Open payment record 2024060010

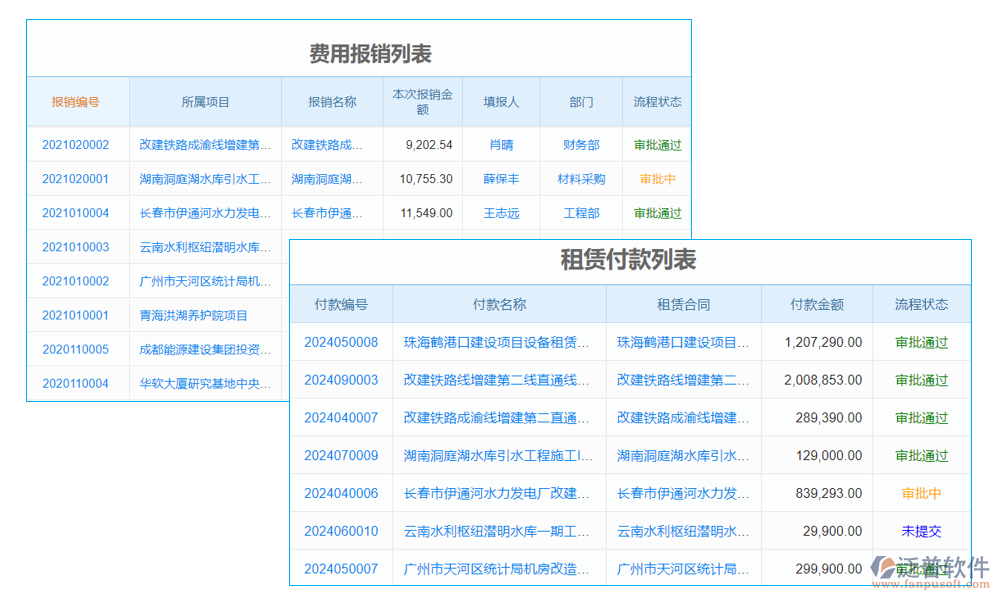[341, 531]
